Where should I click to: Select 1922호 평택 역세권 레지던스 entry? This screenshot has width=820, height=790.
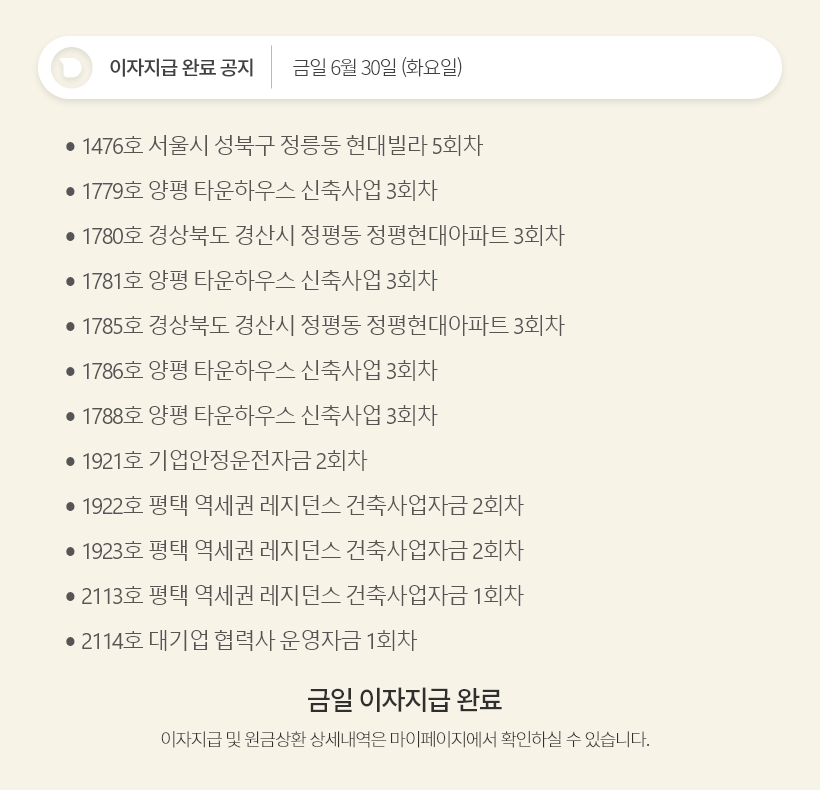pos(303,506)
